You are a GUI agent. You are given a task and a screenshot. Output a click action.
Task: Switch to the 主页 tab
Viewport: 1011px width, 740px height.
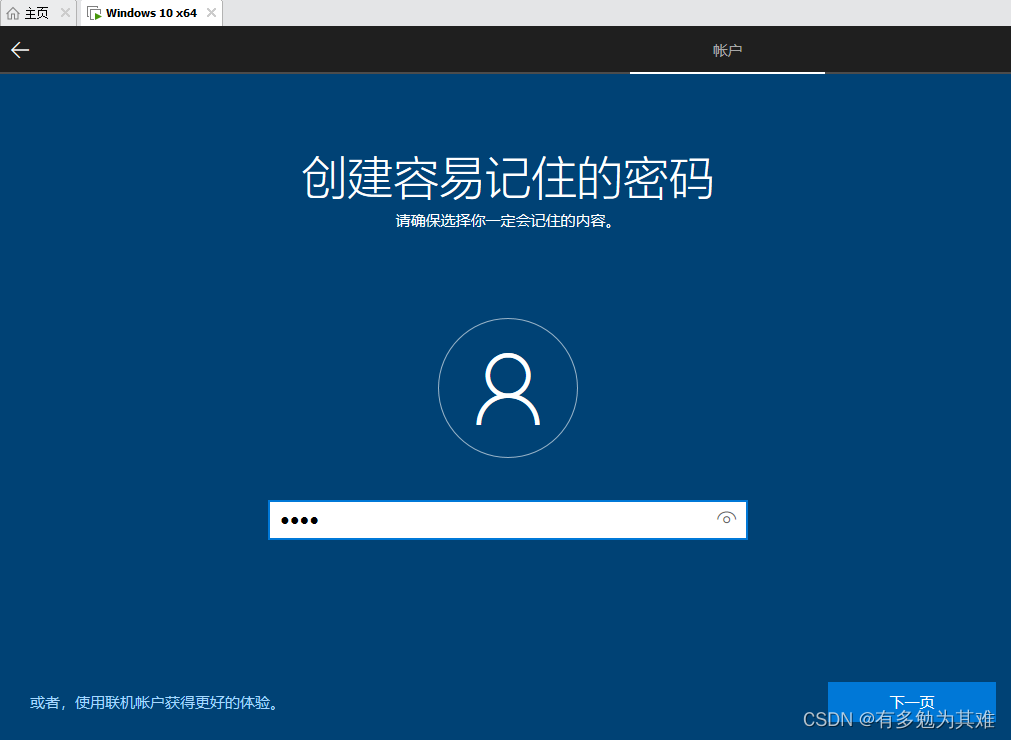(x=36, y=14)
